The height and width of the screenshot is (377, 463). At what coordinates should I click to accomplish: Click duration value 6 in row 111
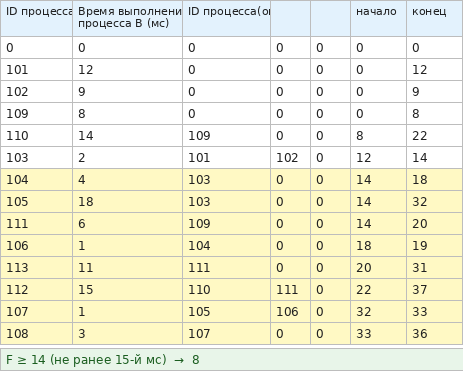128,224
